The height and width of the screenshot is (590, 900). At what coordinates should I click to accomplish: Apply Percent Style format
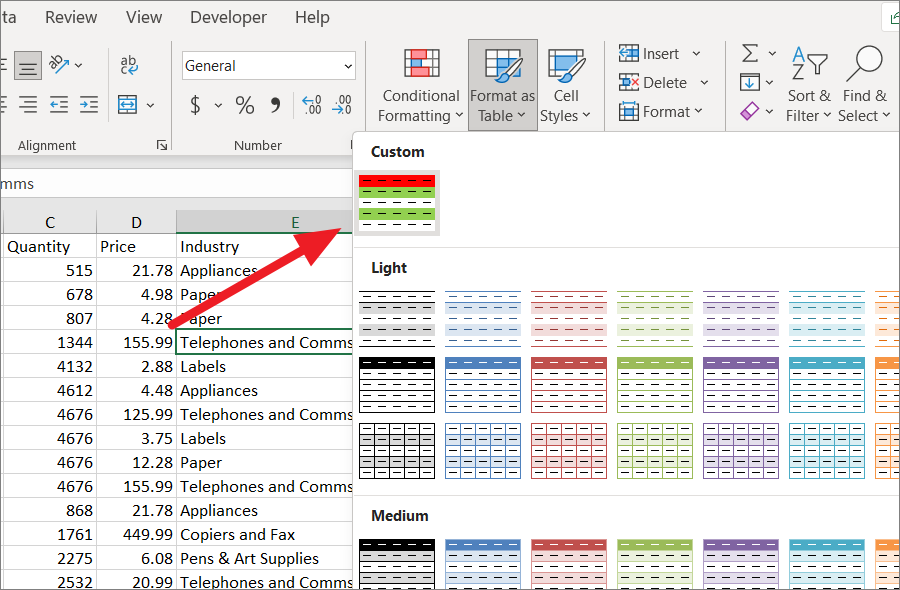(245, 105)
